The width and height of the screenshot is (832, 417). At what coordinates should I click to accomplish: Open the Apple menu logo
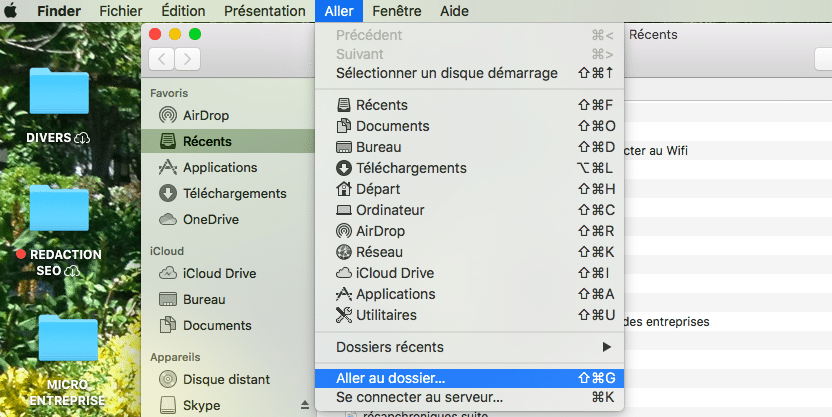coord(11,11)
